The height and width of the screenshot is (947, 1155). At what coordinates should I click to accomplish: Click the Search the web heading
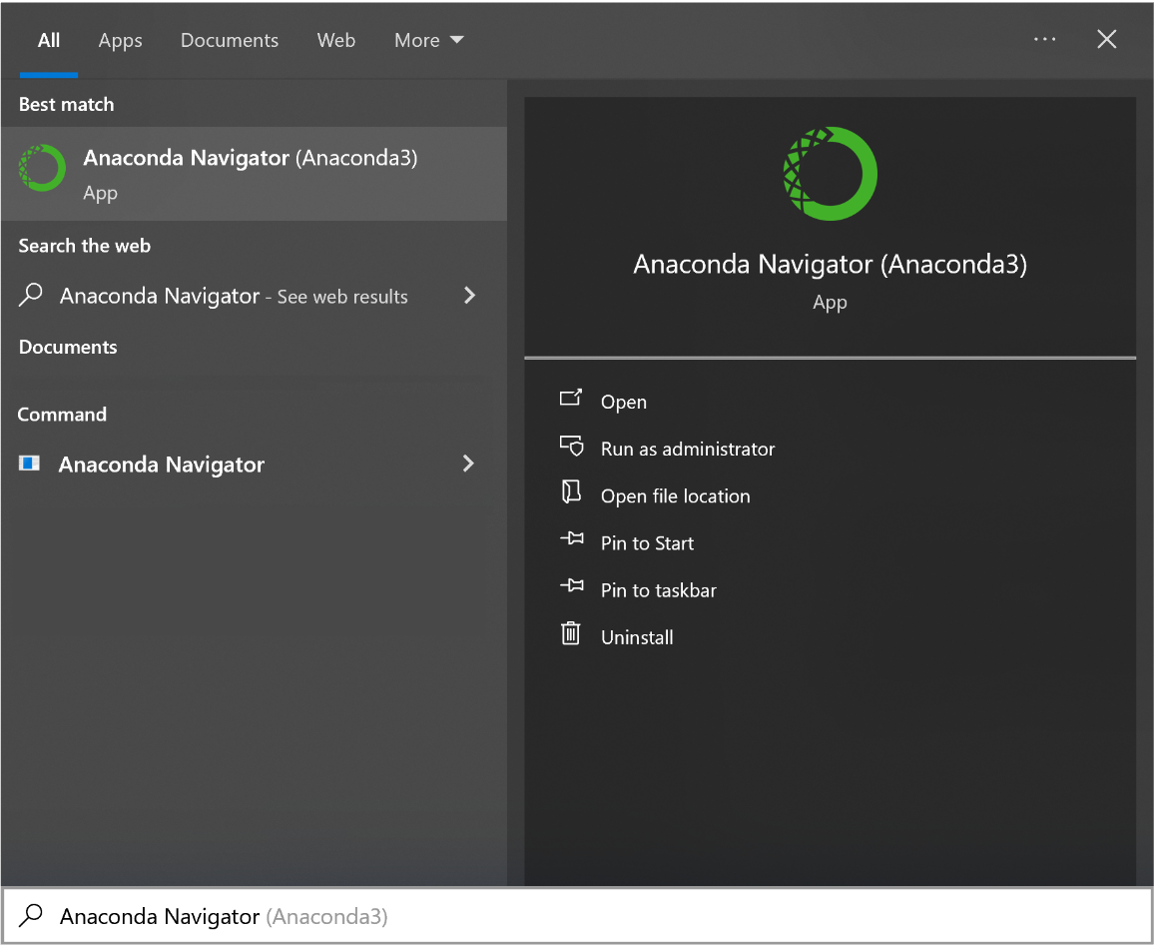pyautogui.click(x=84, y=246)
